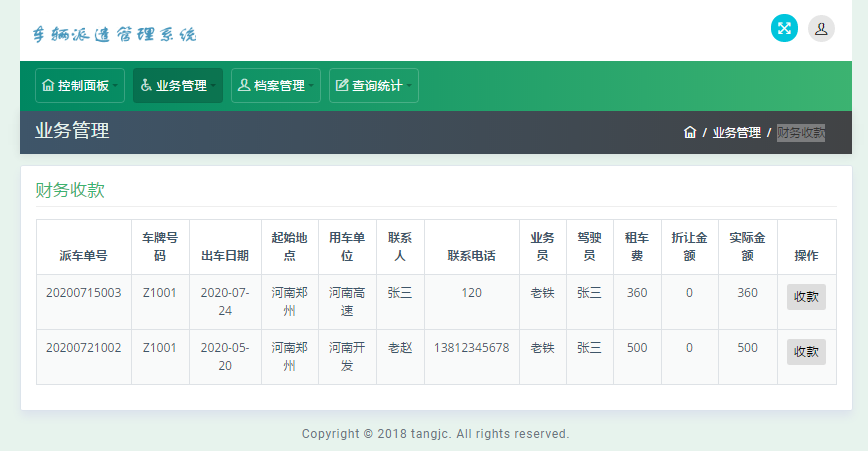Image resolution: width=868 pixels, height=451 pixels.
Task: Click the house icon on 控制面板
Action: tap(48, 85)
